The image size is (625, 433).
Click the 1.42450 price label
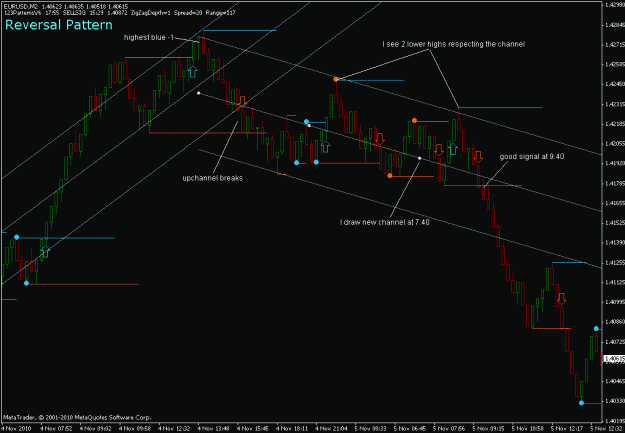tap(615, 84)
